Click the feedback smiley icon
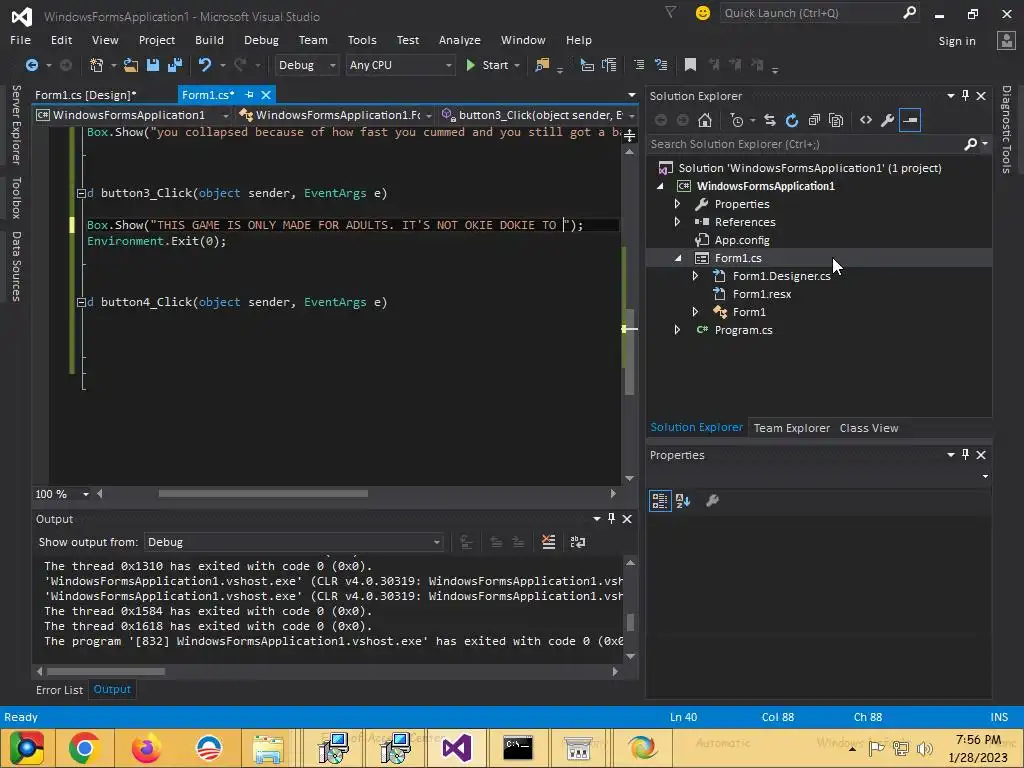The width and height of the screenshot is (1024, 768). point(703,13)
